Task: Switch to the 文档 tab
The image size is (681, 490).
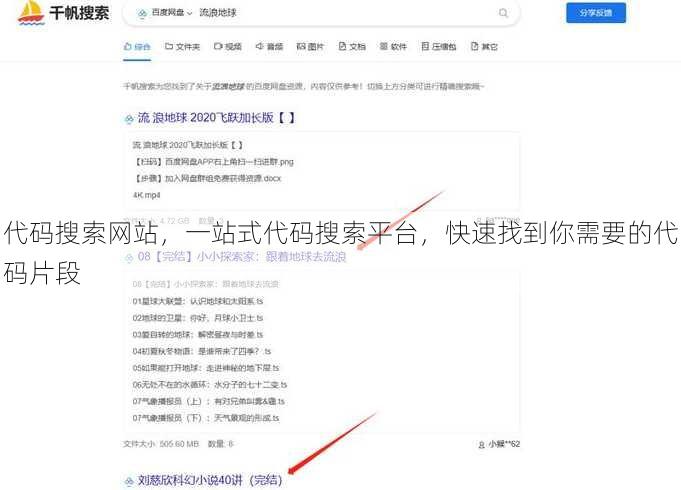Action: click(352, 46)
